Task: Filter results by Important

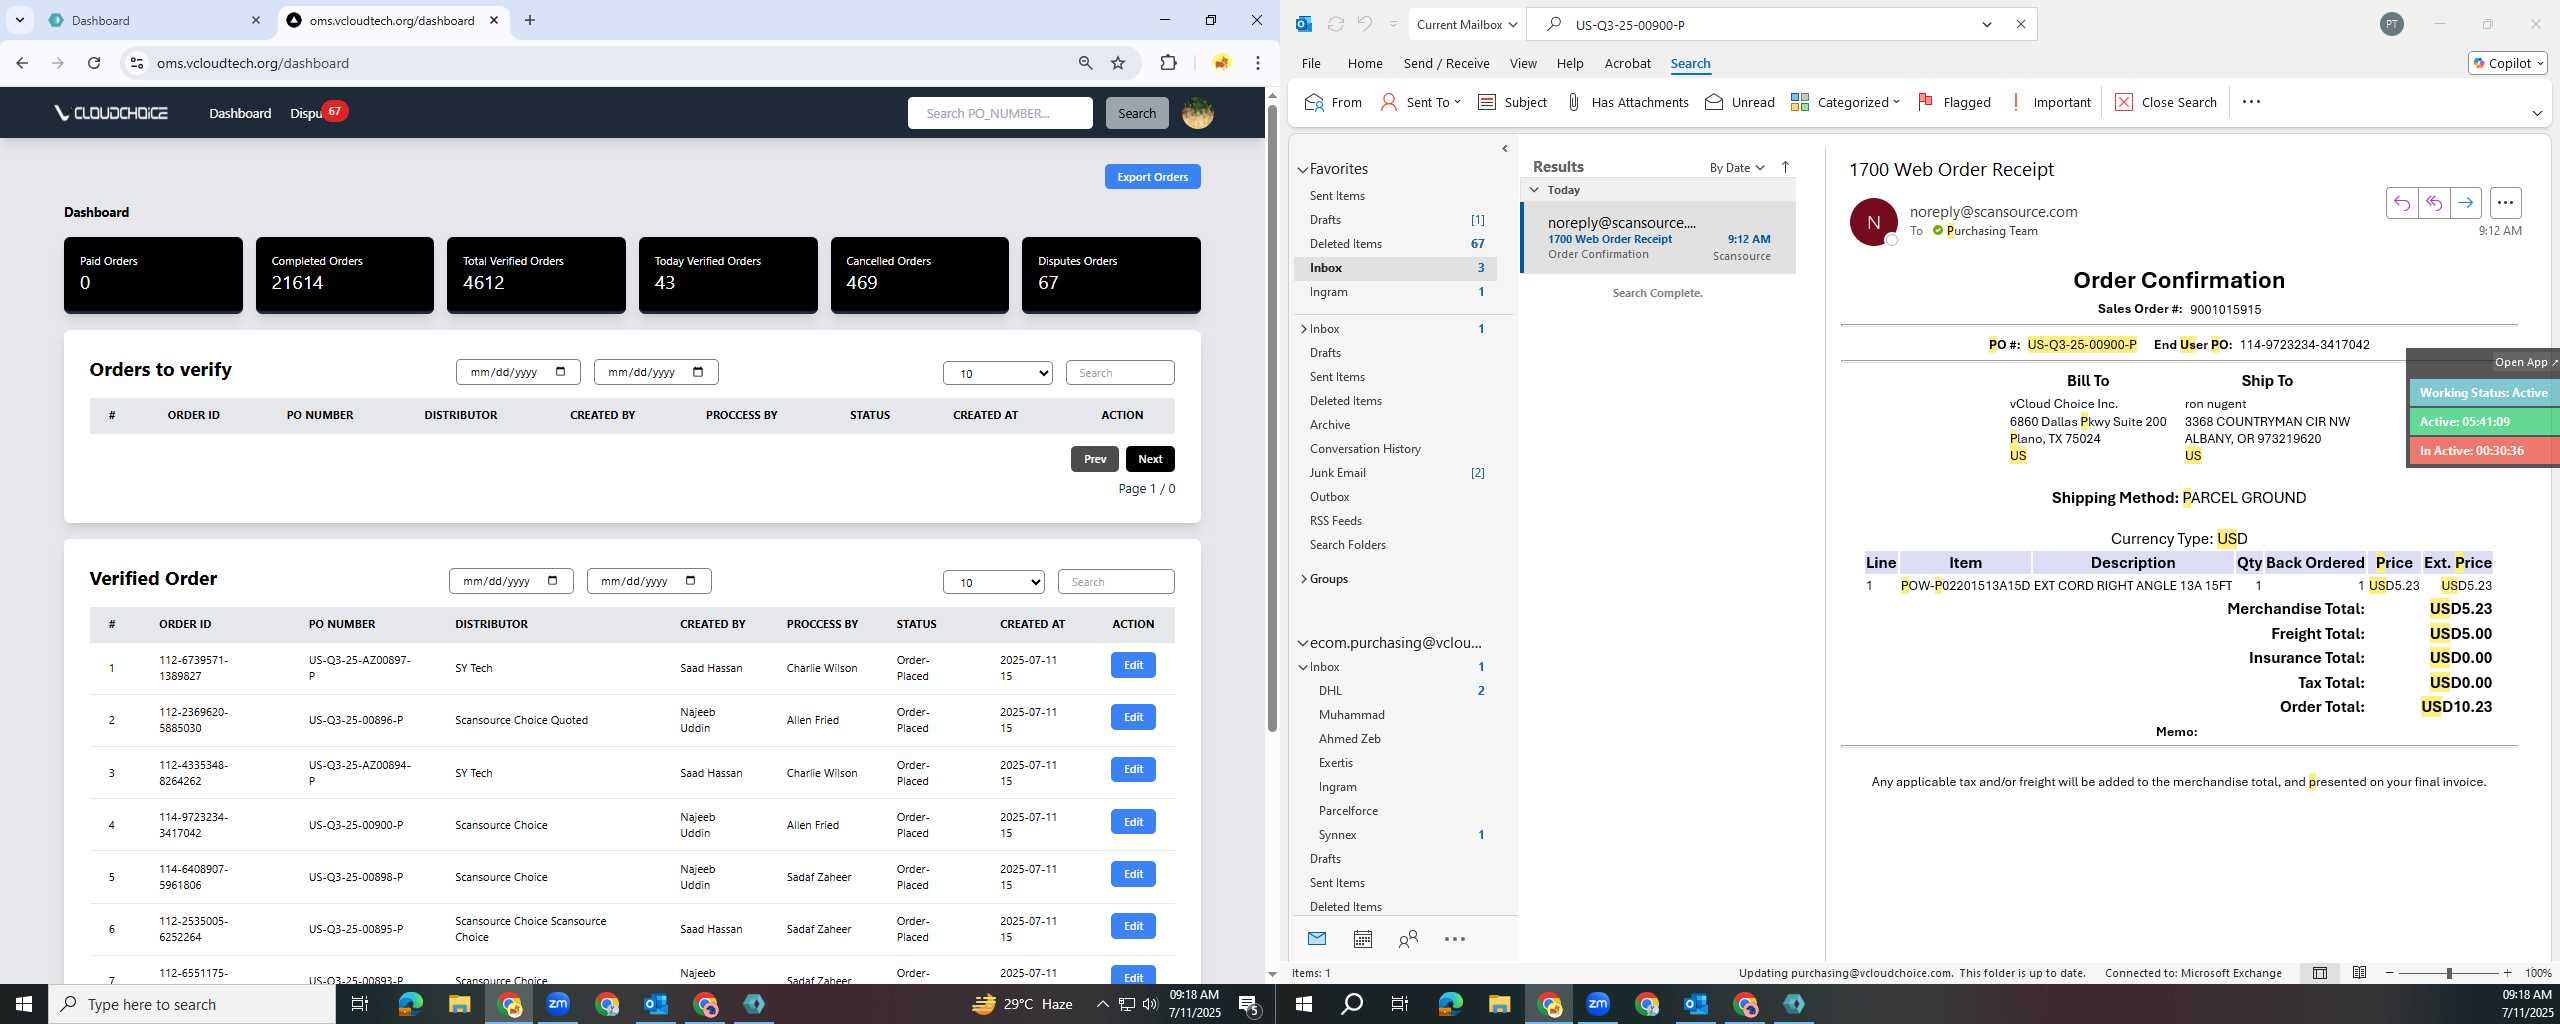Action: [2049, 102]
